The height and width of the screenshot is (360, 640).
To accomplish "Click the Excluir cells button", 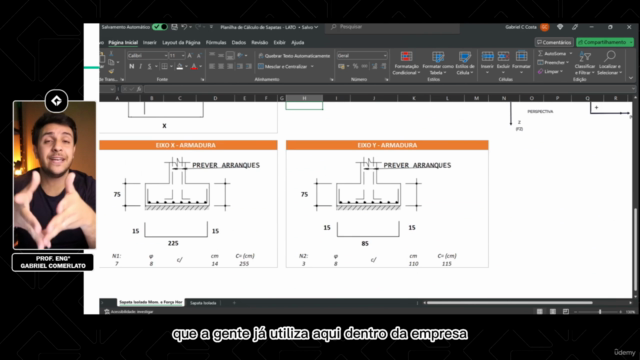I will point(503,63).
